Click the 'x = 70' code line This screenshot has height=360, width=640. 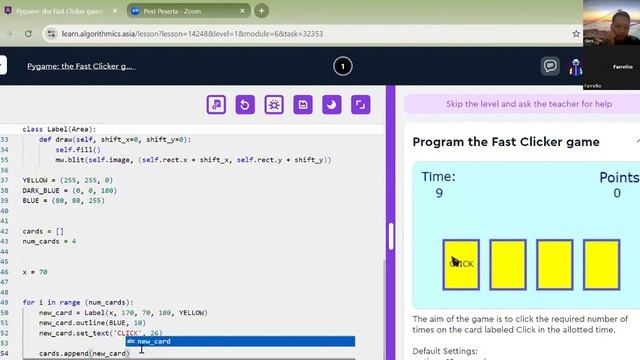tap(35, 272)
